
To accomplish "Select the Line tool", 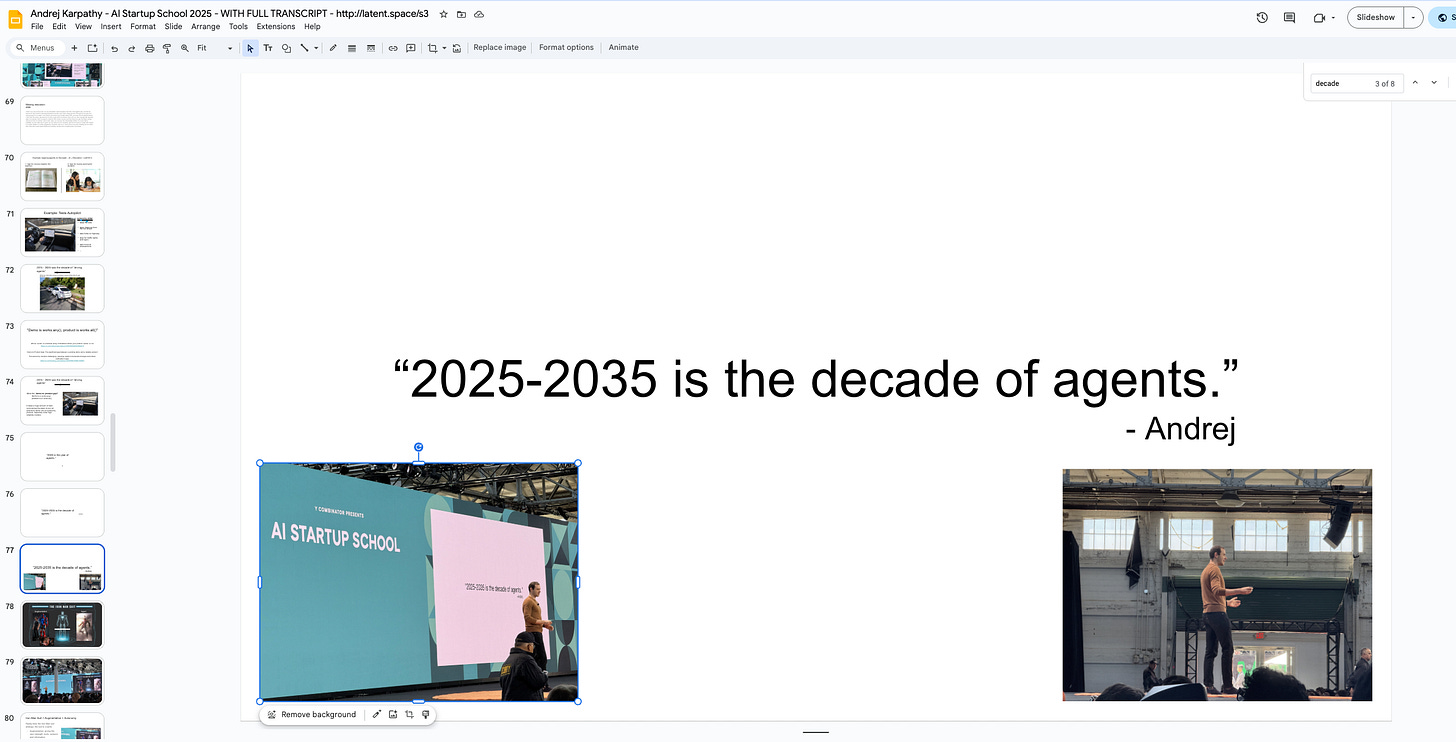I will point(304,48).
